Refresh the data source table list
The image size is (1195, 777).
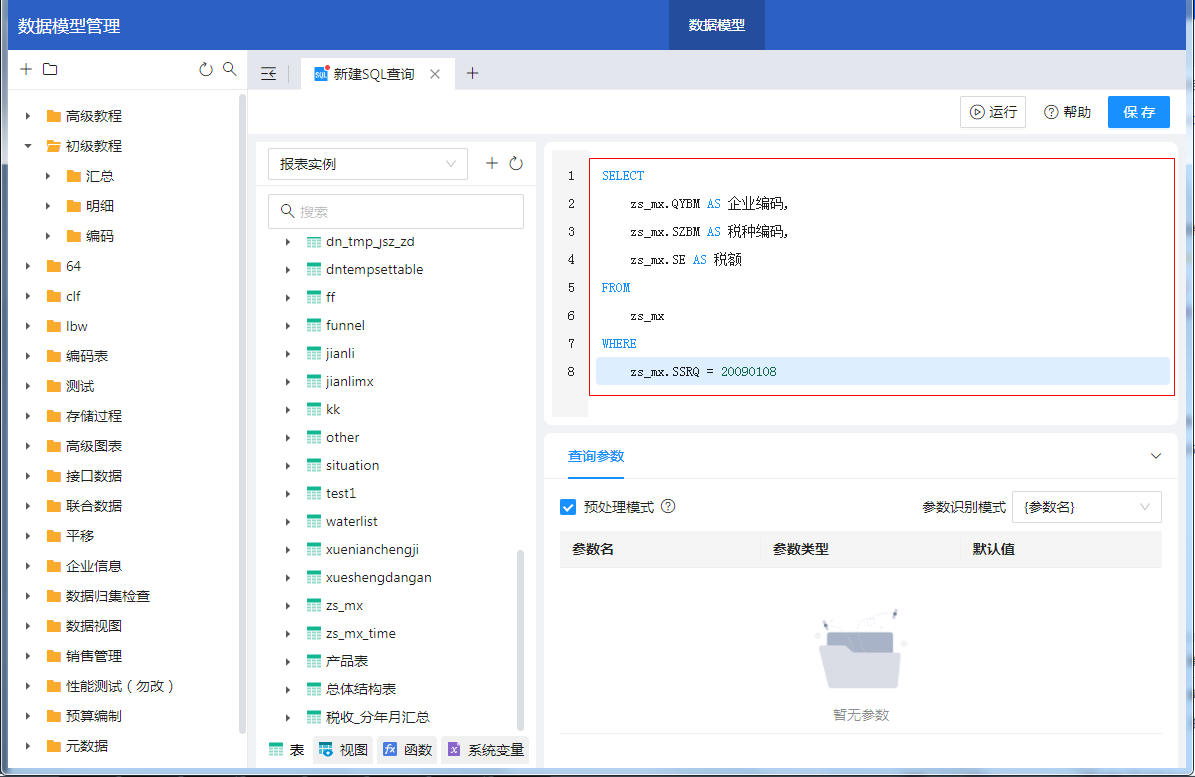(516, 164)
